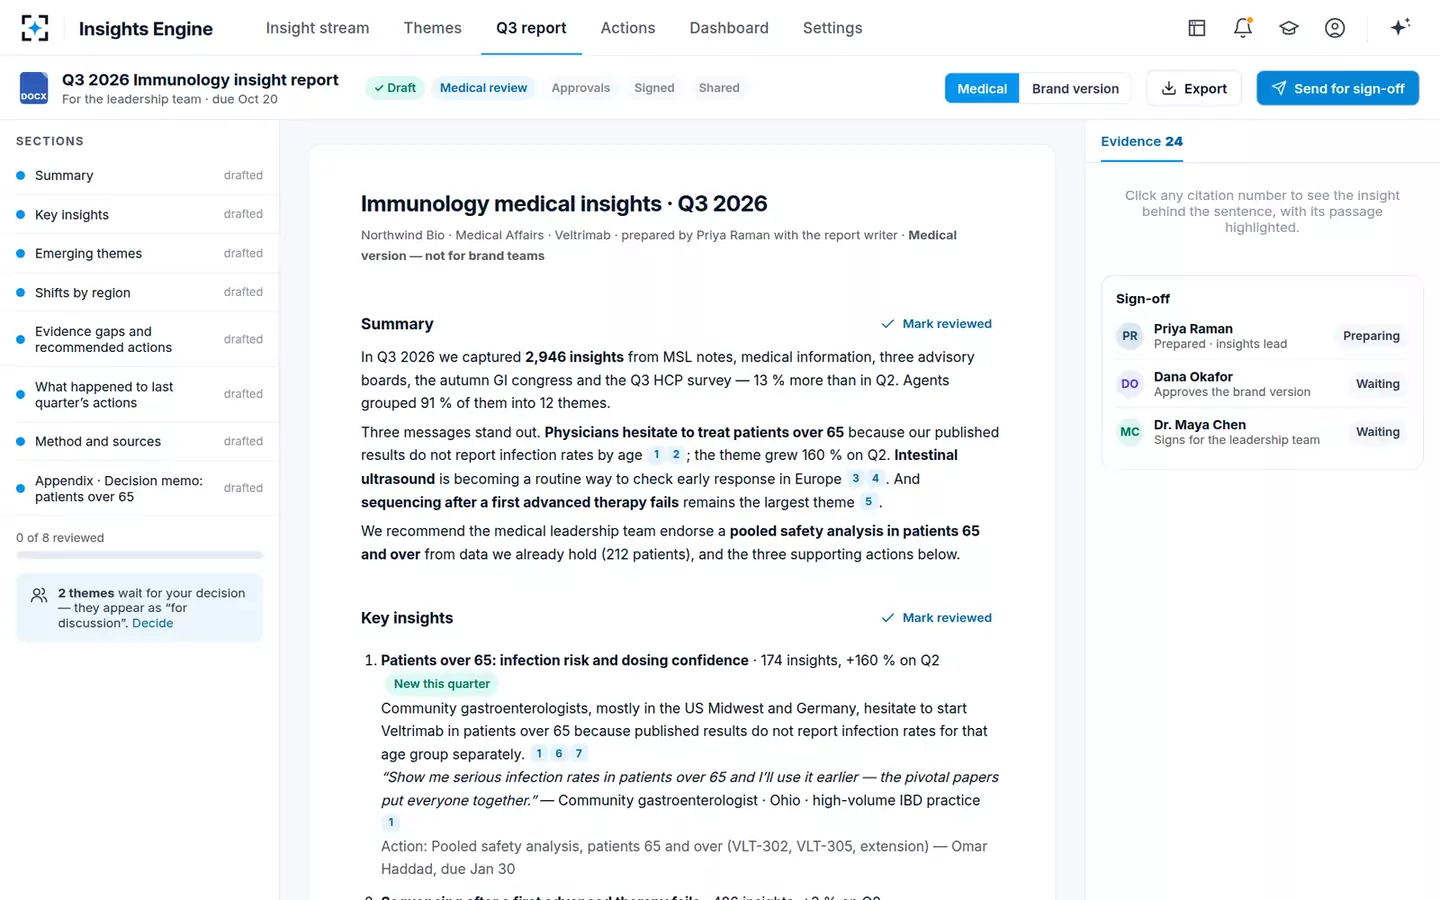The height and width of the screenshot is (900, 1440).
Task: Click Priya Raman's PR avatar
Action: click(1130, 336)
